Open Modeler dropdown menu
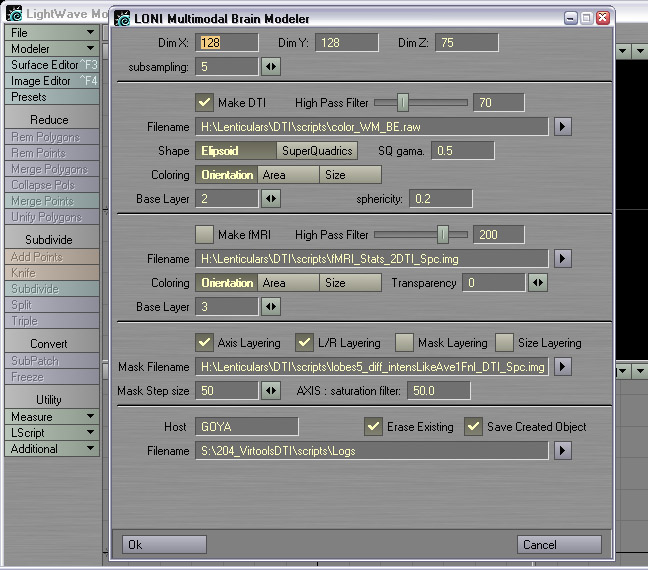Screen dimensions: 648x570 (x=52, y=48)
